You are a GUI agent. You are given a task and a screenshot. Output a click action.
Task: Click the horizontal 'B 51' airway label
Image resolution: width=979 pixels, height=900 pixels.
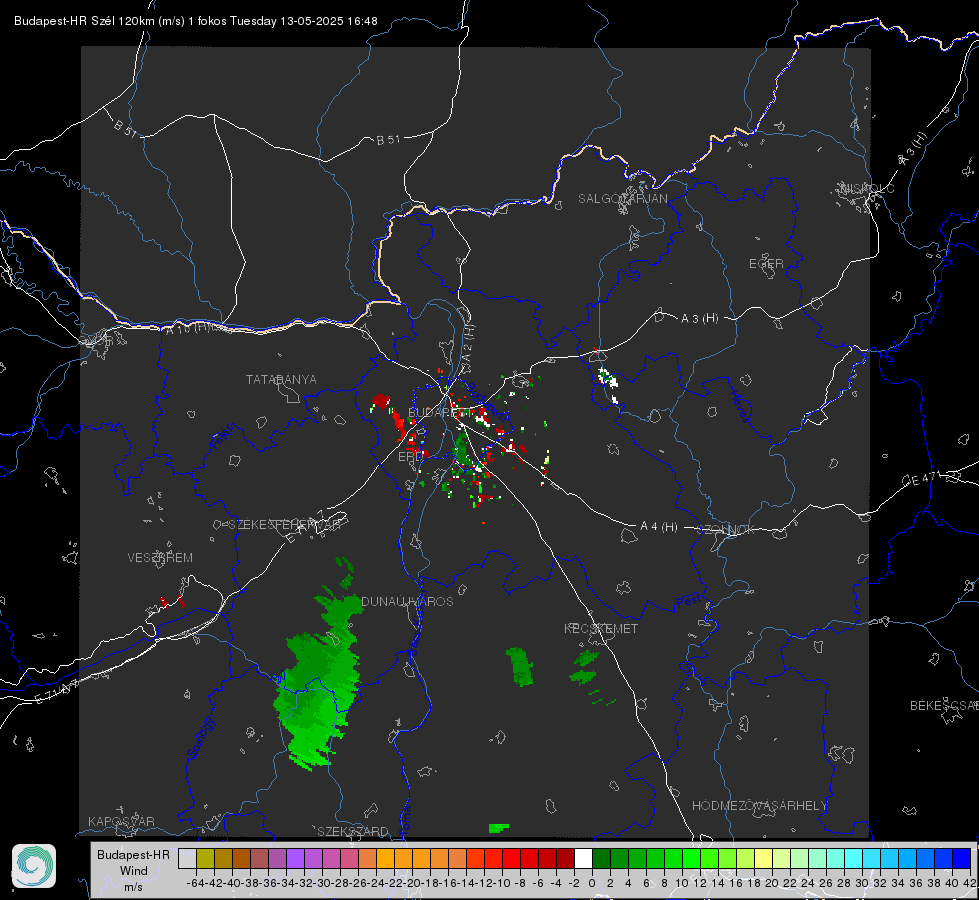[x=388, y=140]
